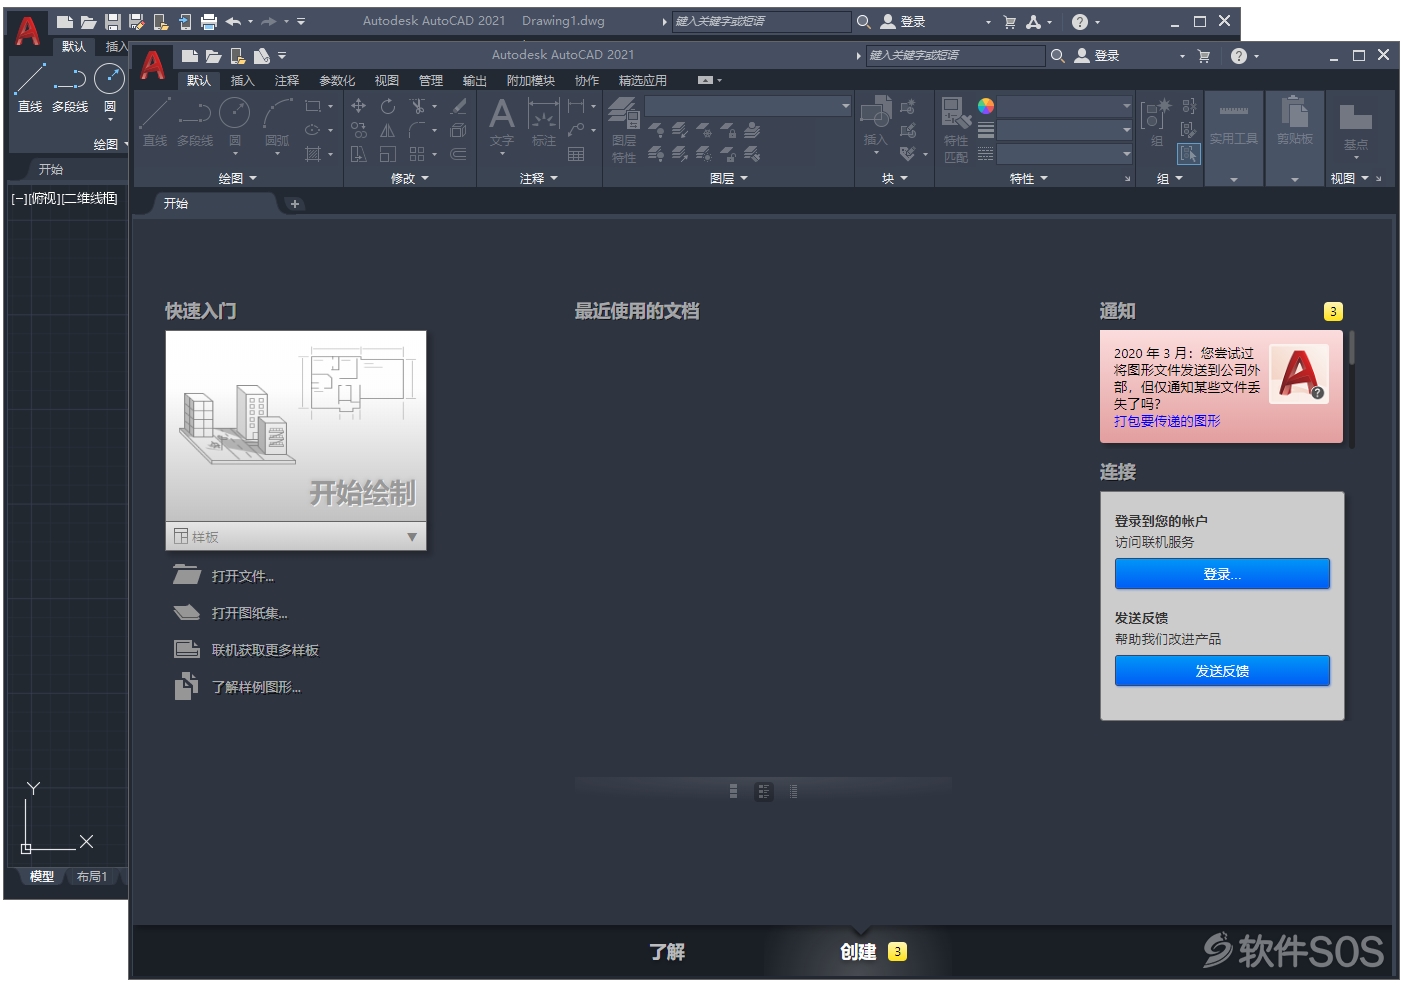Click the Open folder icon in front window toolbar
Screen dimensions: 1404x983
click(x=213, y=56)
